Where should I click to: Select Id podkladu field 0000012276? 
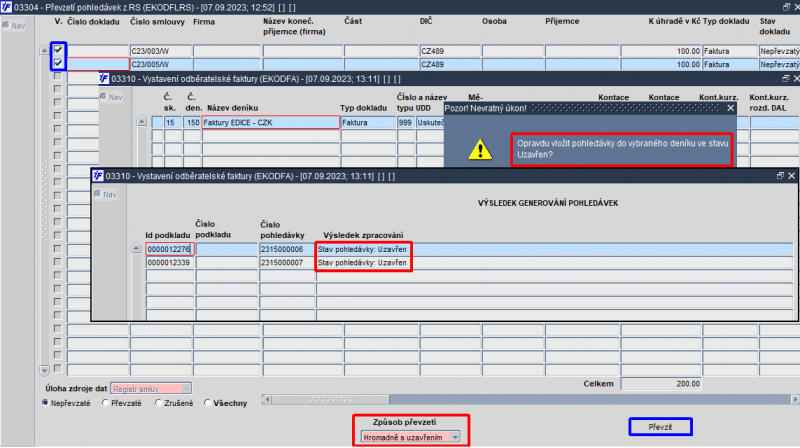pos(169,249)
